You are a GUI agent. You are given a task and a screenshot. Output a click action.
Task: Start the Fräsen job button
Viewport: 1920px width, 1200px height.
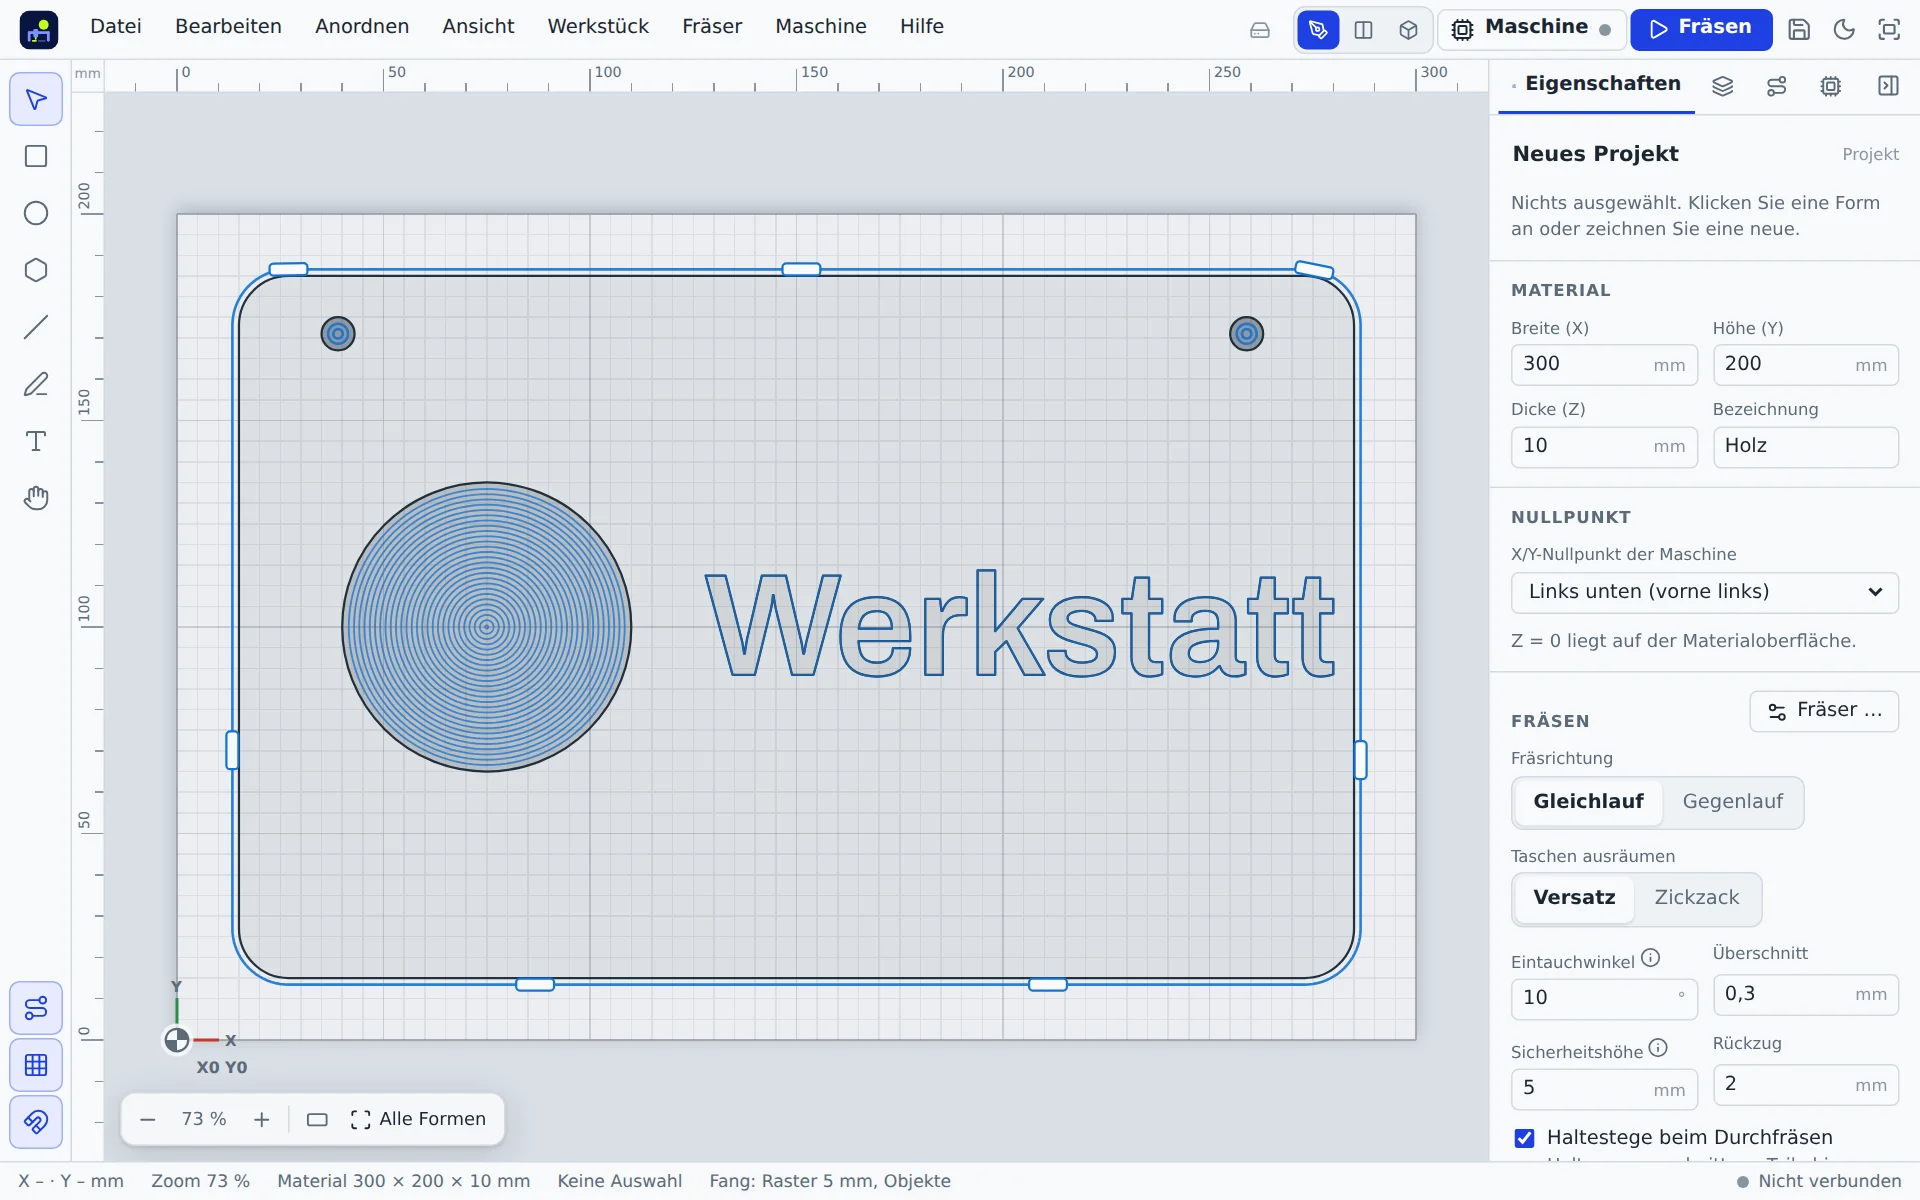(x=1700, y=29)
